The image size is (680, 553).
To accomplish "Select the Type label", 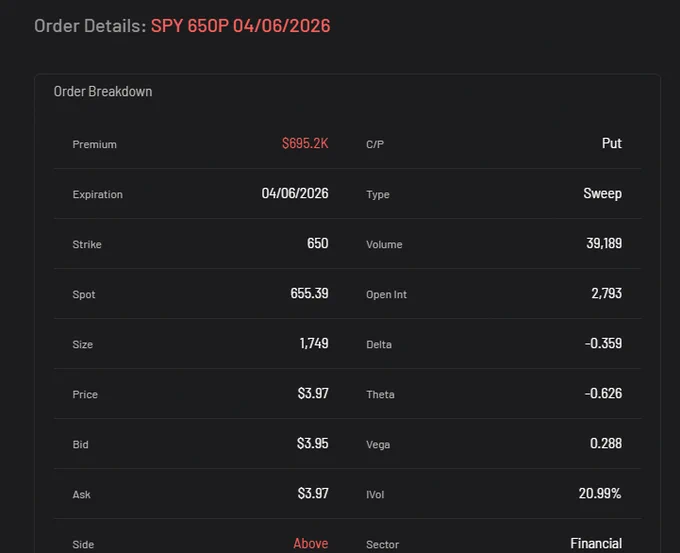I will pyautogui.click(x=378, y=194).
